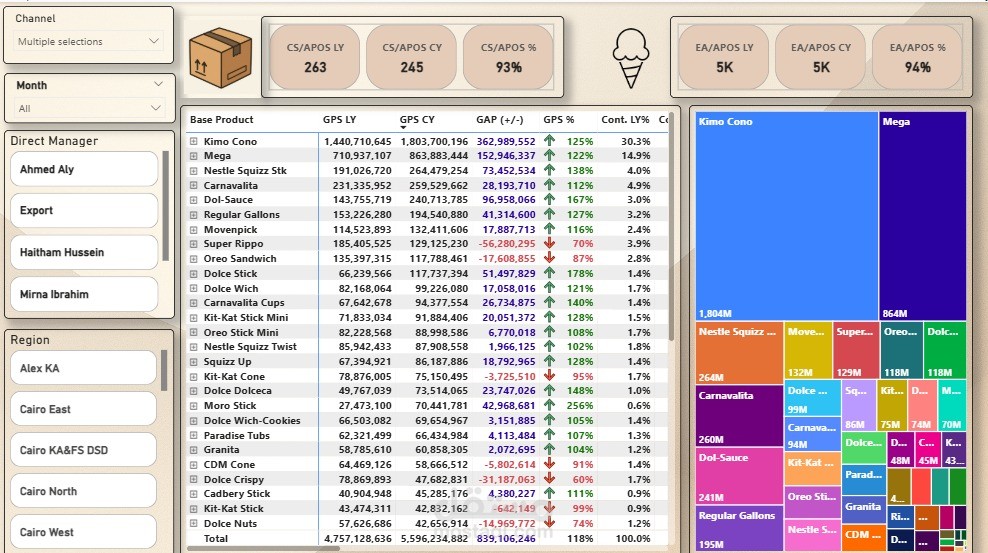Expand the Regular Gallons row
This screenshot has width=988, height=553.
click(x=193, y=215)
